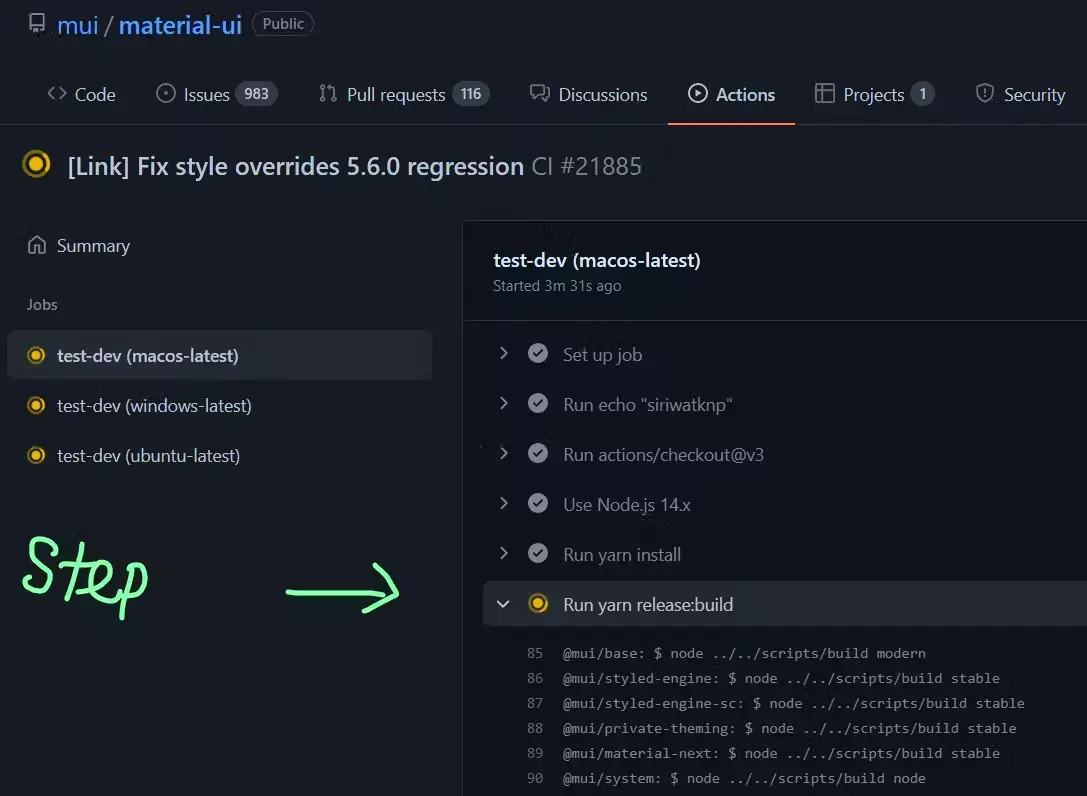Collapse the 'Run yarn release:build' step
This screenshot has height=796, width=1087.
[x=504, y=604]
